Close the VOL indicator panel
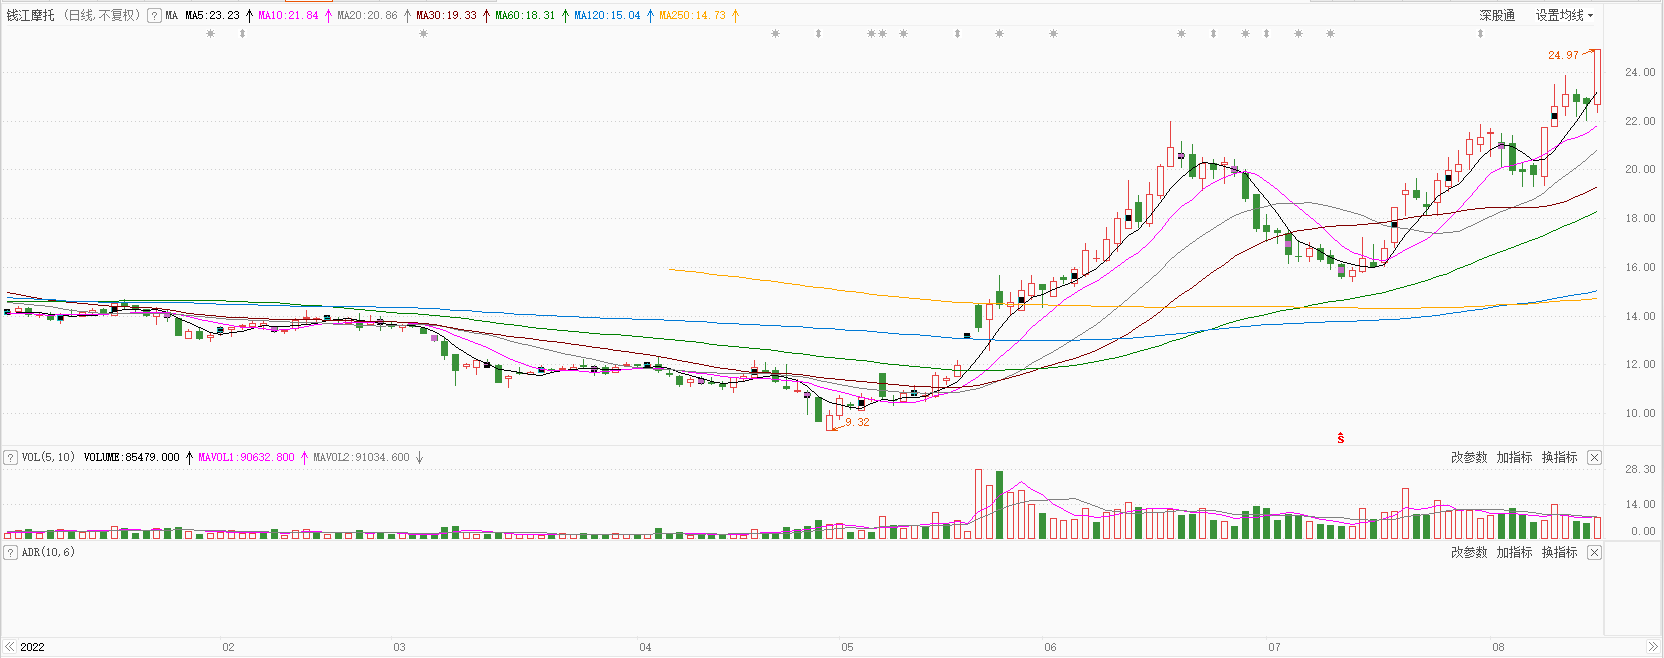The height and width of the screenshot is (658, 1664). click(1594, 457)
